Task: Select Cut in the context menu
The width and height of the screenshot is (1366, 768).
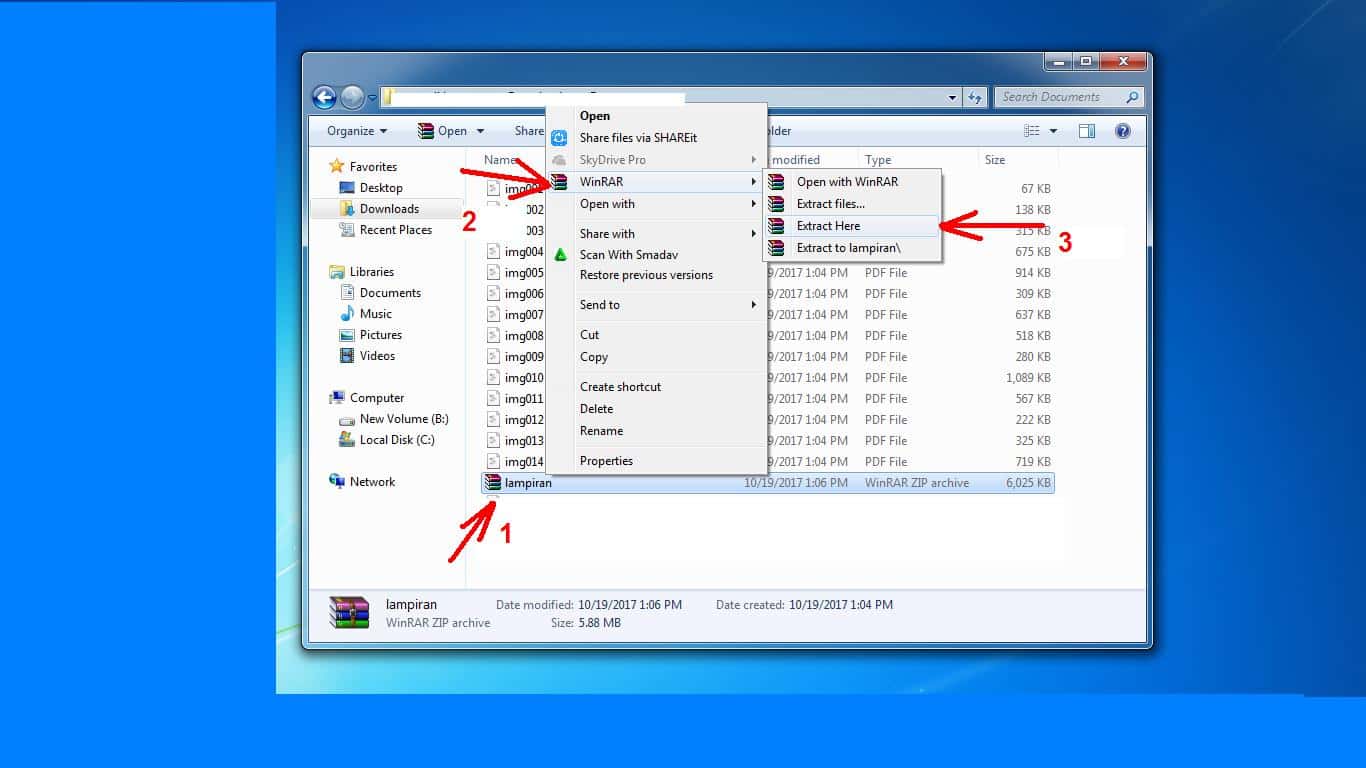Action: (589, 335)
